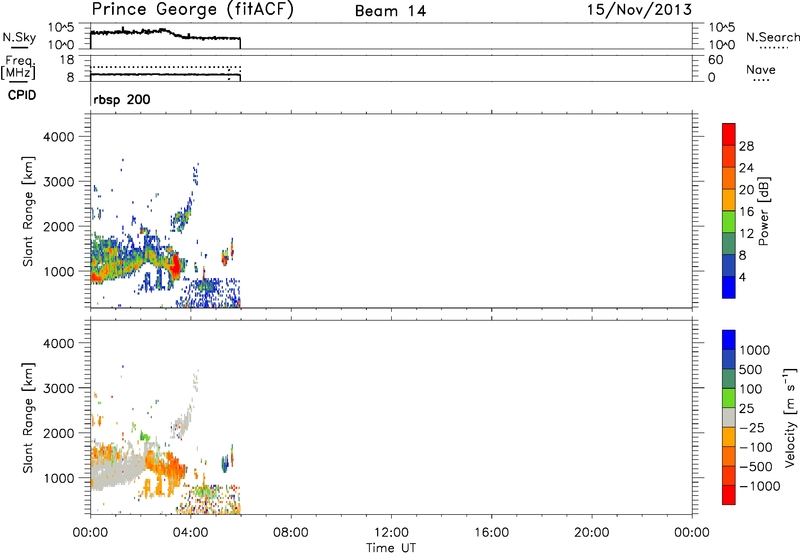Select the 'Freq. [MHz]' axis label

click(19, 69)
